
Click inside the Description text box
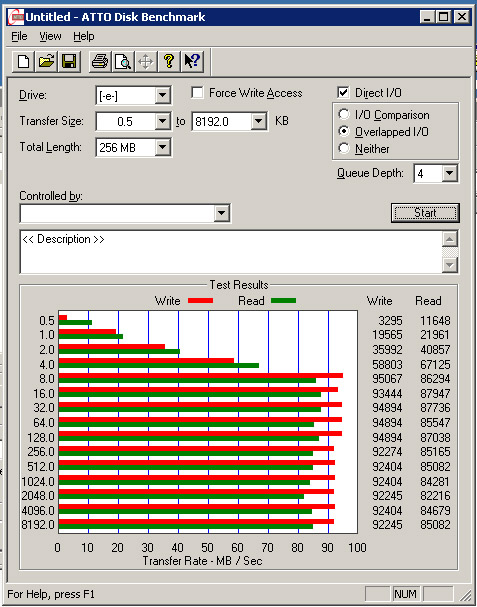(x=231, y=252)
